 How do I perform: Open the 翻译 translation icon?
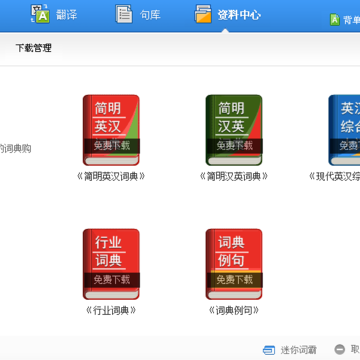(x=40, y=14)
